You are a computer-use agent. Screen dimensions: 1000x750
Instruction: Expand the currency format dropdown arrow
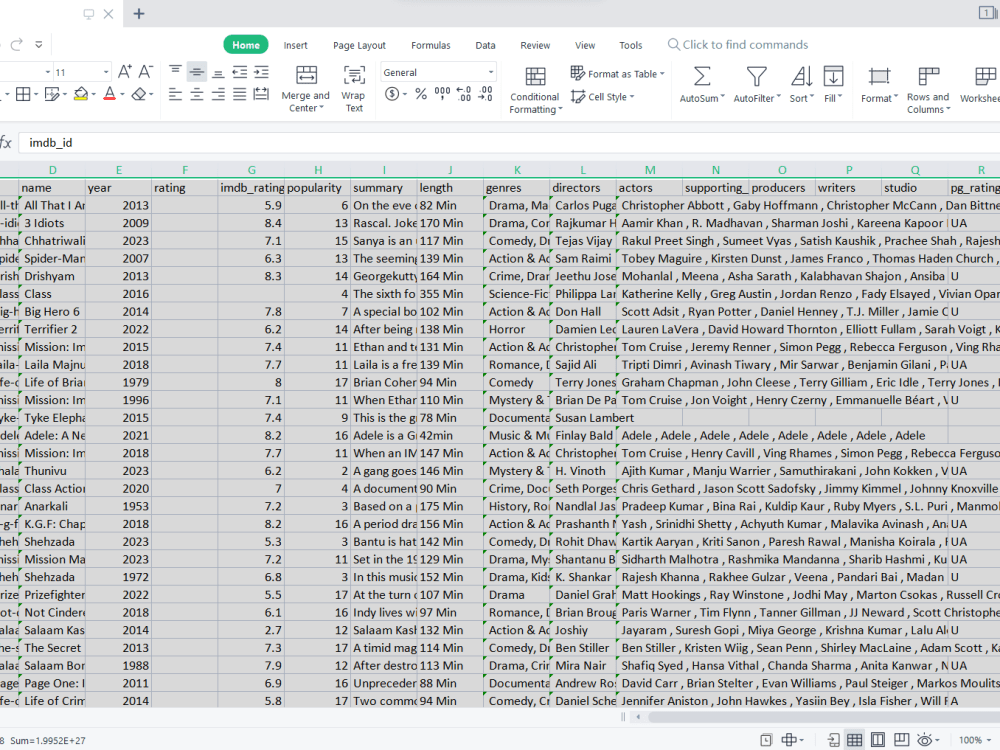pos(404,94)
